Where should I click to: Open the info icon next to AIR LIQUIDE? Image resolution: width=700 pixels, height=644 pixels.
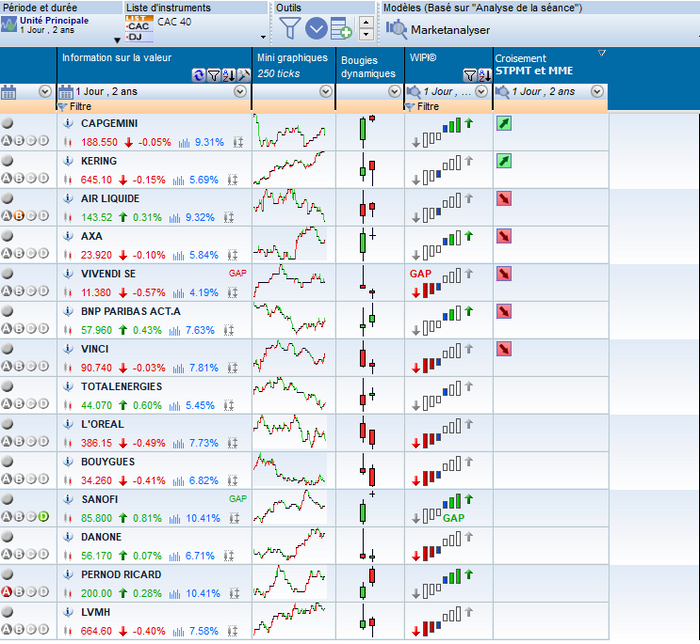pyautogui.click(x=68, y=199)
